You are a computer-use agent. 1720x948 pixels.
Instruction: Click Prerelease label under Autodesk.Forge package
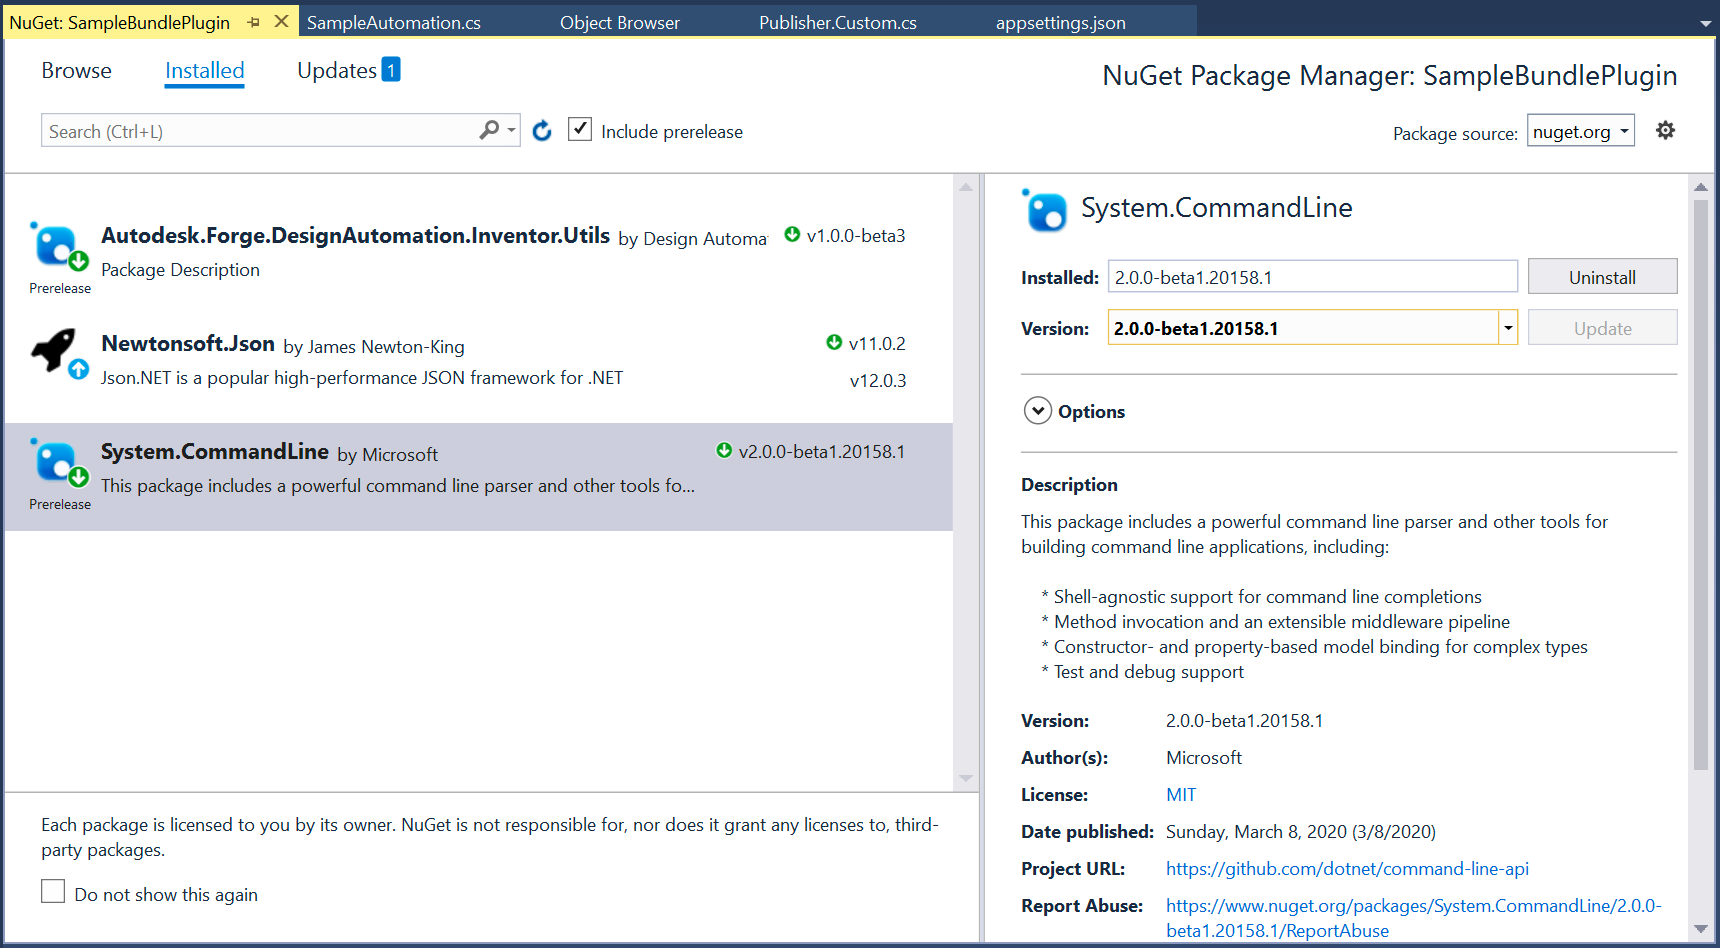[60, 288]
